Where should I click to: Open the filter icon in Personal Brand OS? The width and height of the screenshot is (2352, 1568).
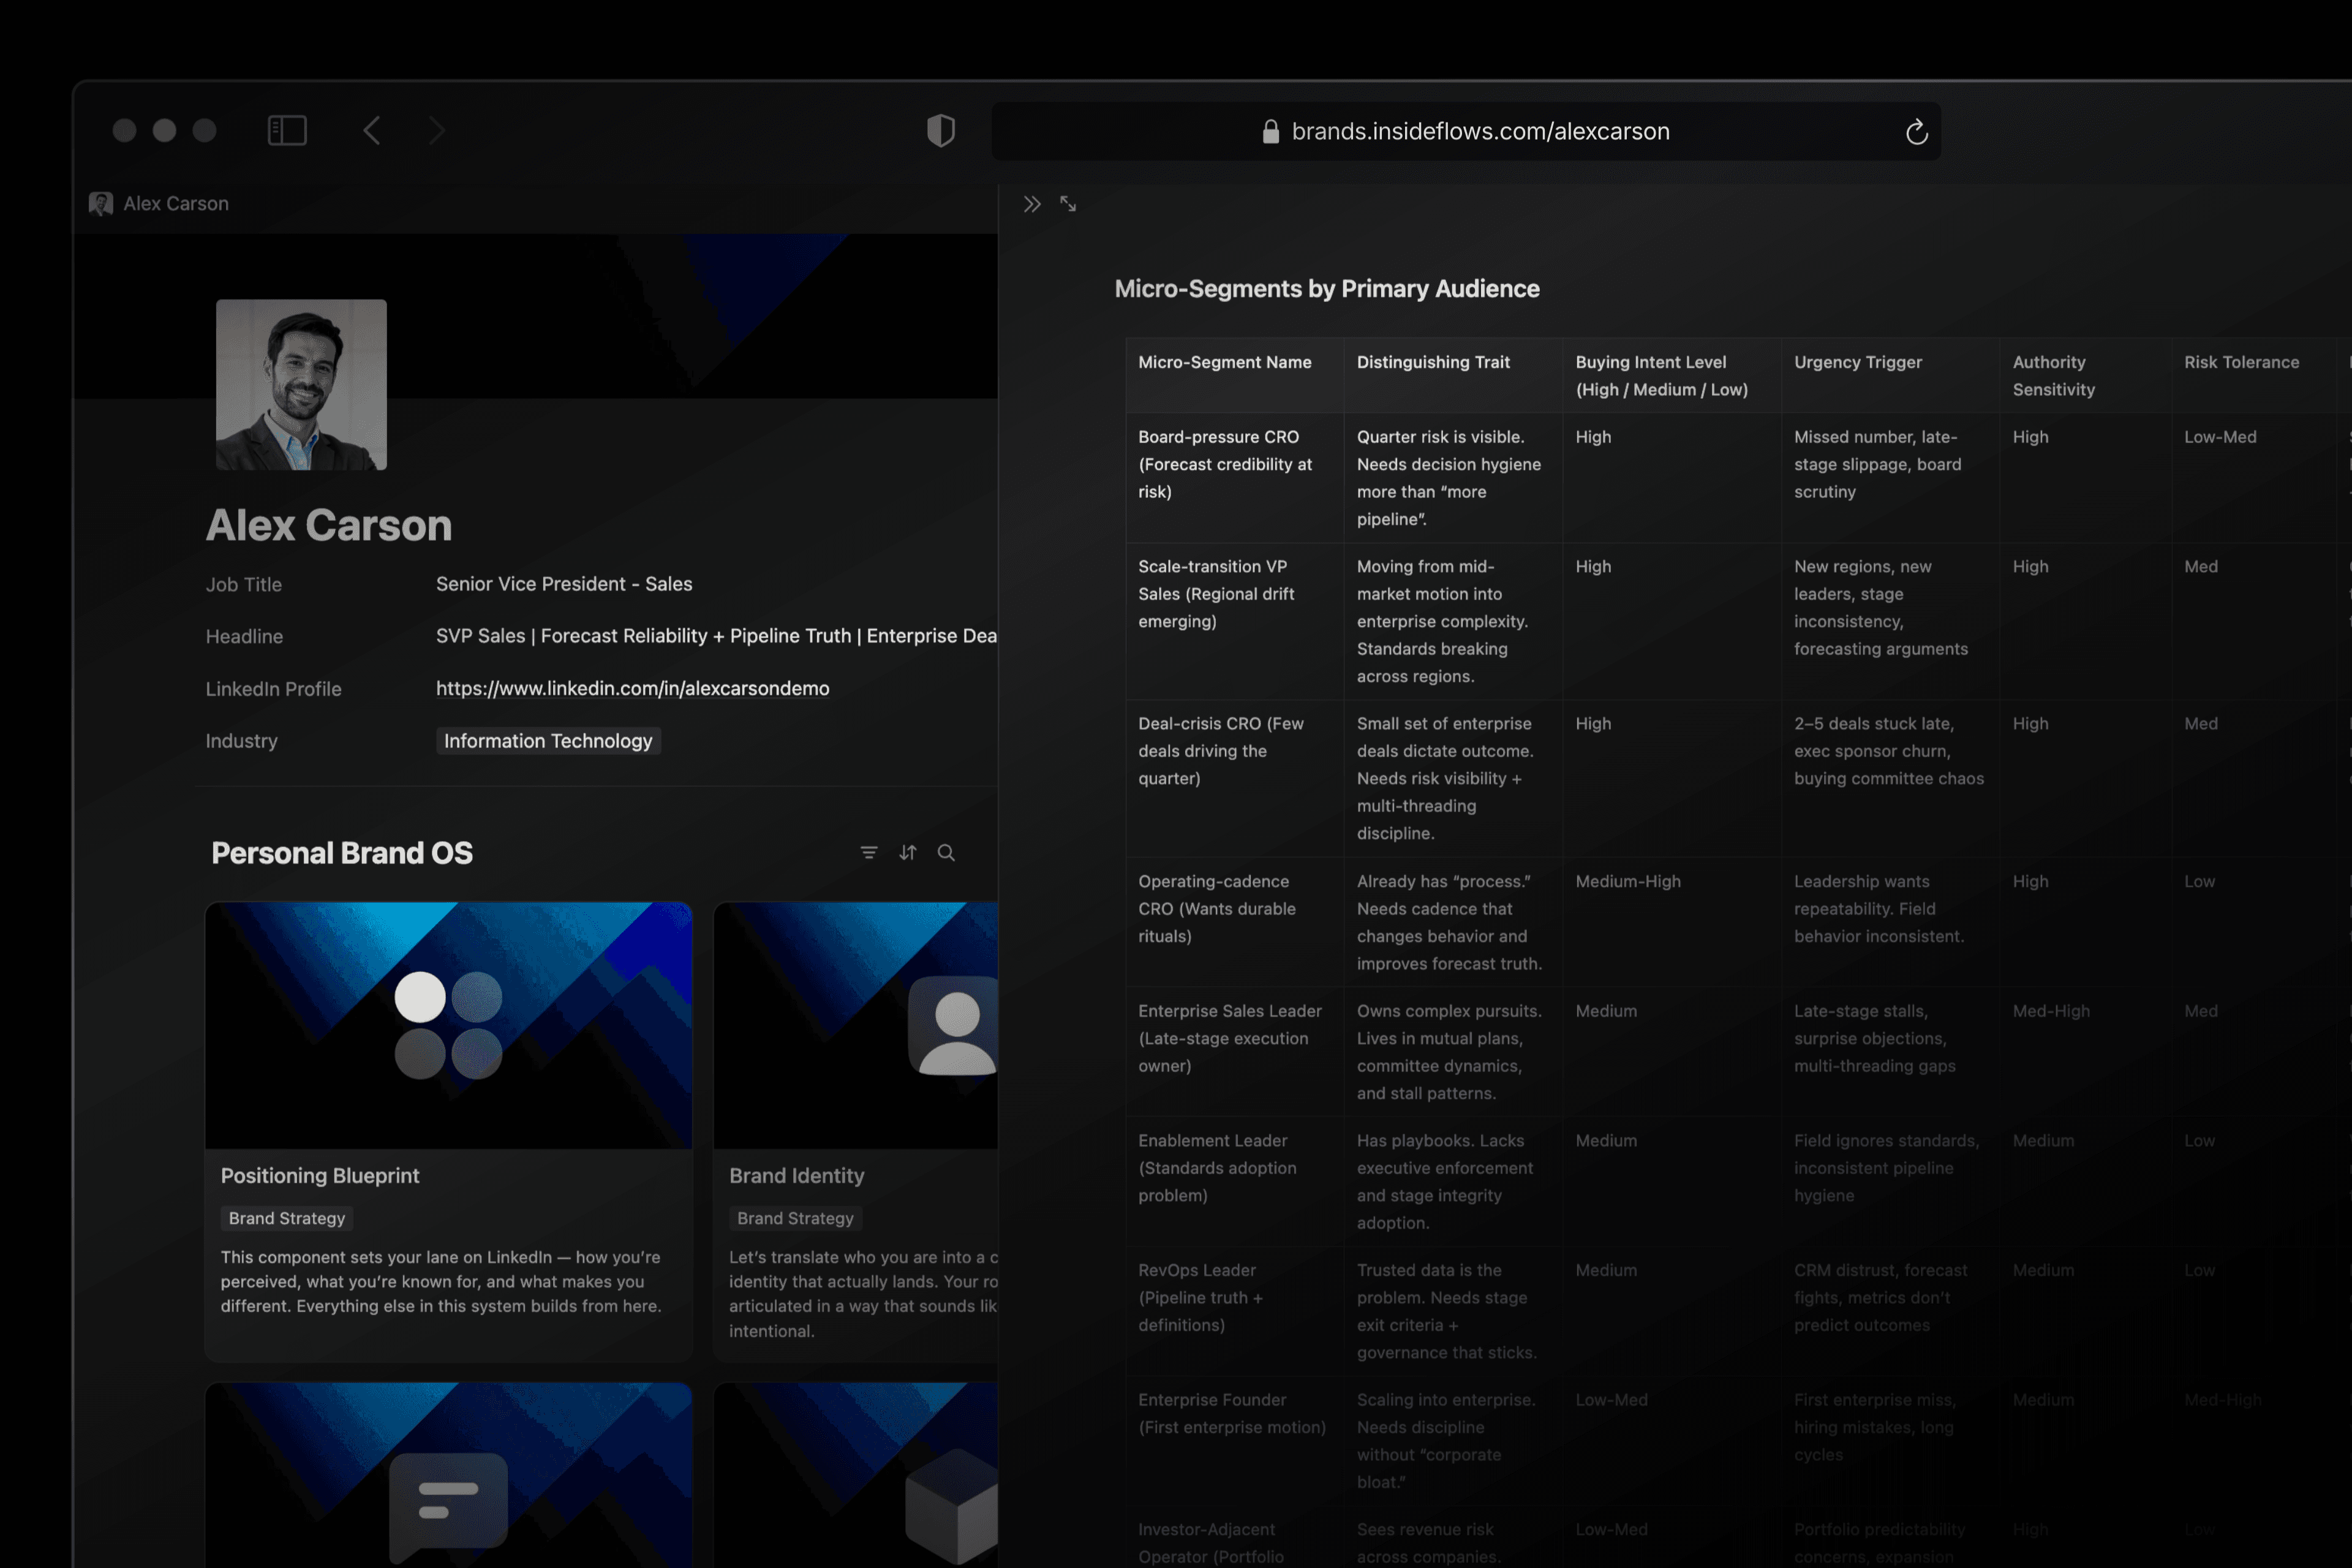point(868,853)
